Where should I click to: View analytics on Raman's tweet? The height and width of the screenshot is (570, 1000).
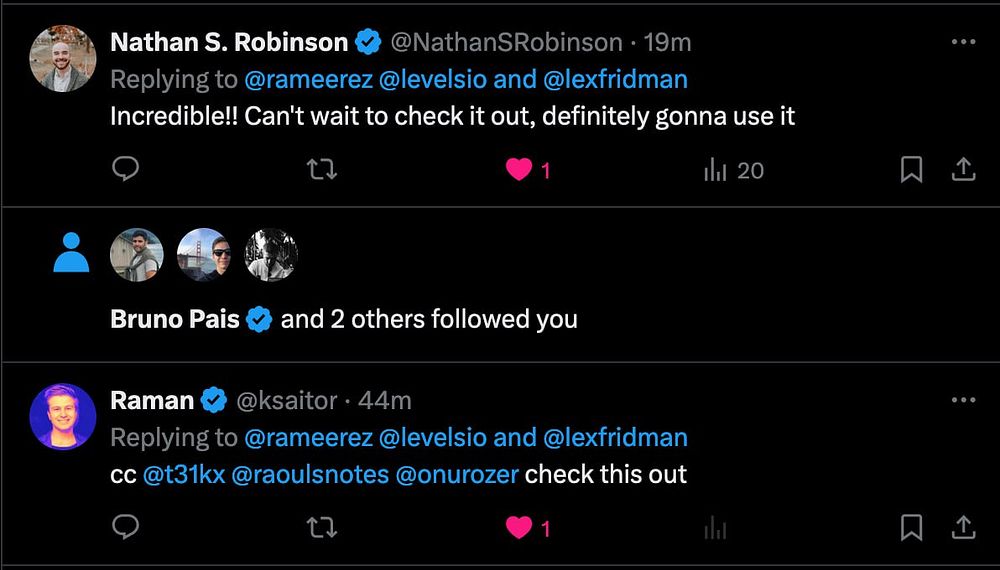point(715,527)
